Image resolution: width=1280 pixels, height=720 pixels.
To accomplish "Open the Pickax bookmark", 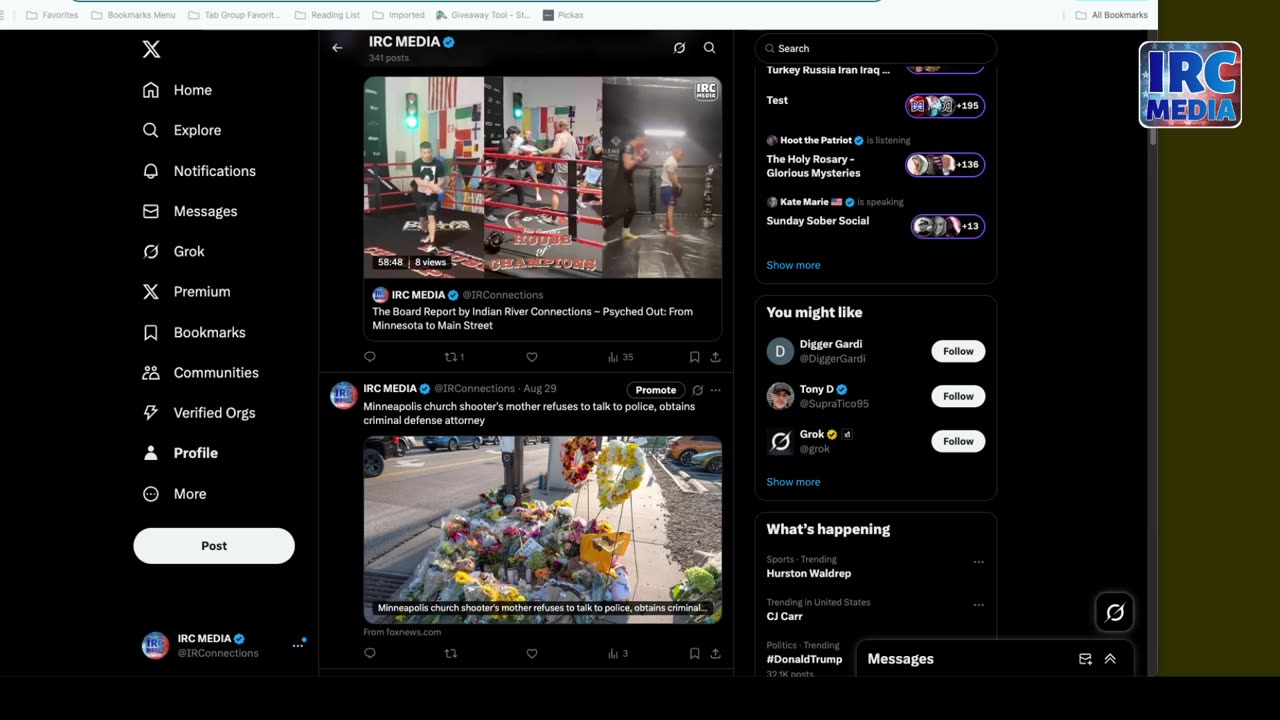I will click(x=563, y=15).
